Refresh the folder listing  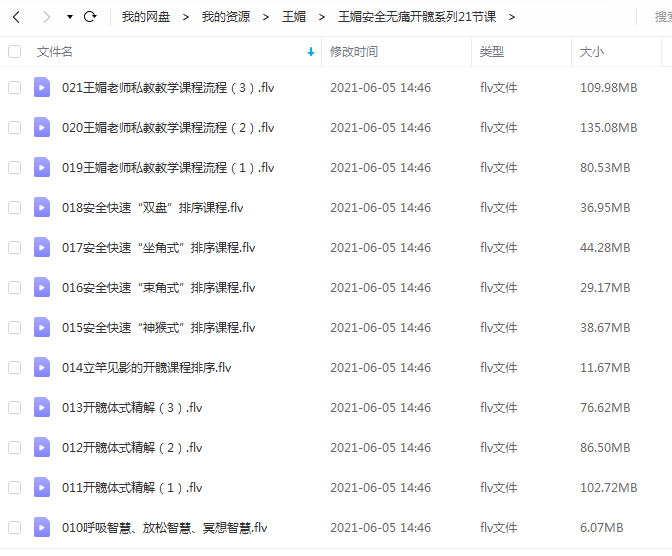(90, 17)
